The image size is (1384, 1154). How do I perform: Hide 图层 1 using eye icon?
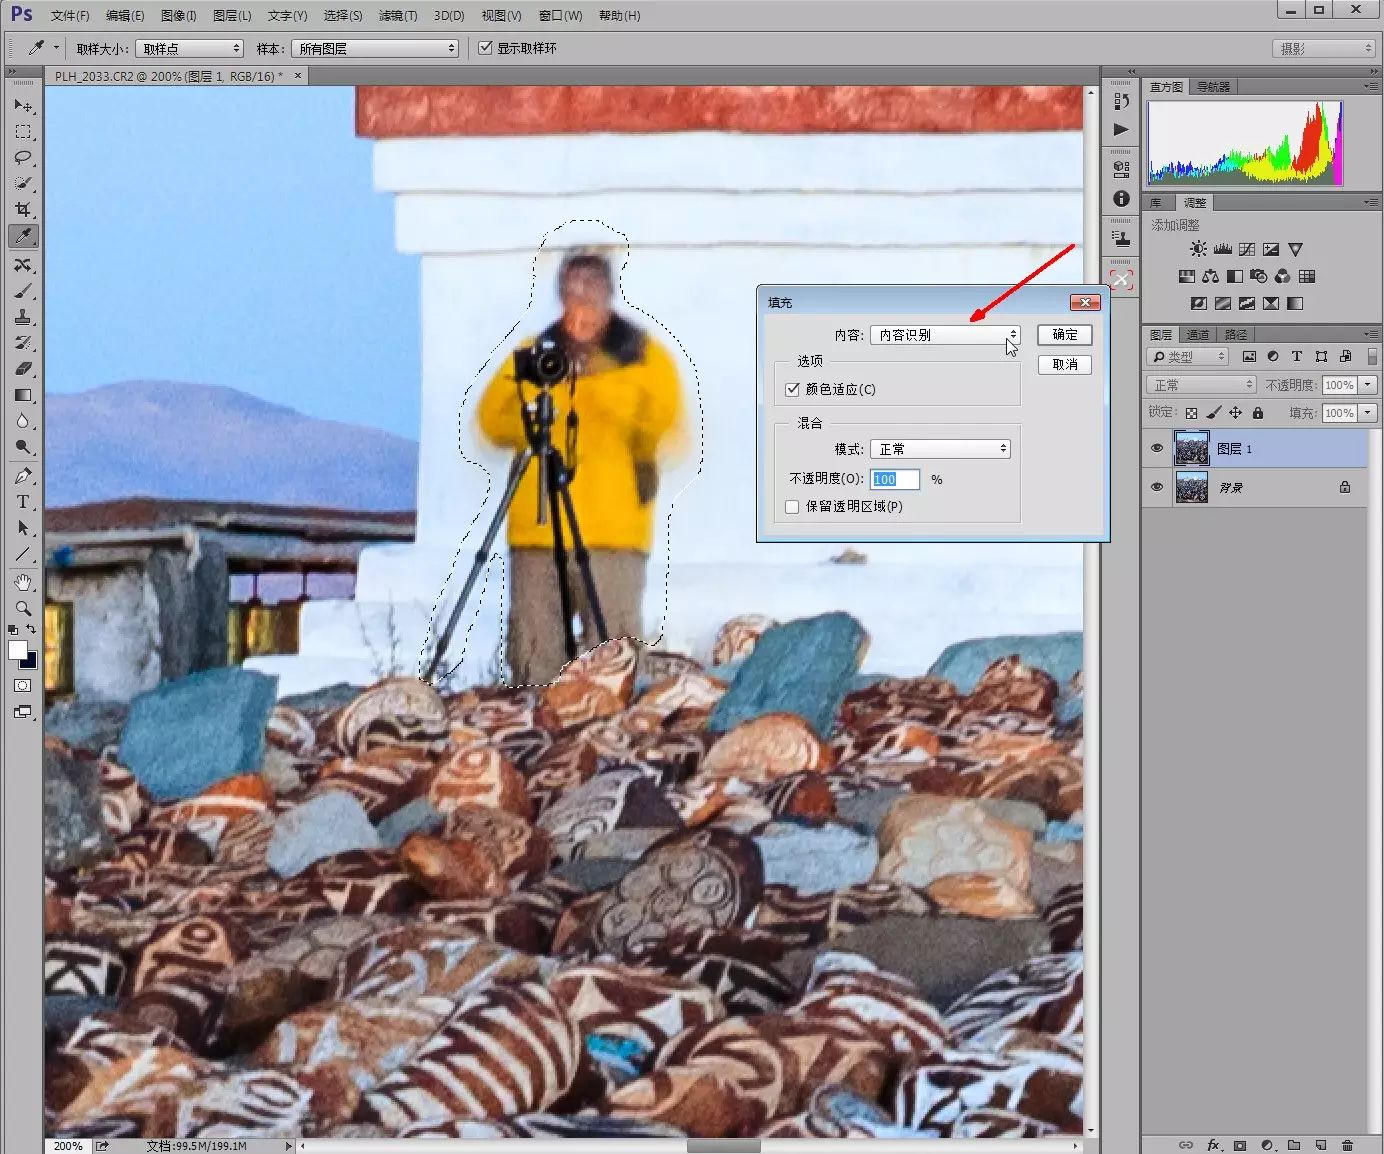[x=1157, y=449]
